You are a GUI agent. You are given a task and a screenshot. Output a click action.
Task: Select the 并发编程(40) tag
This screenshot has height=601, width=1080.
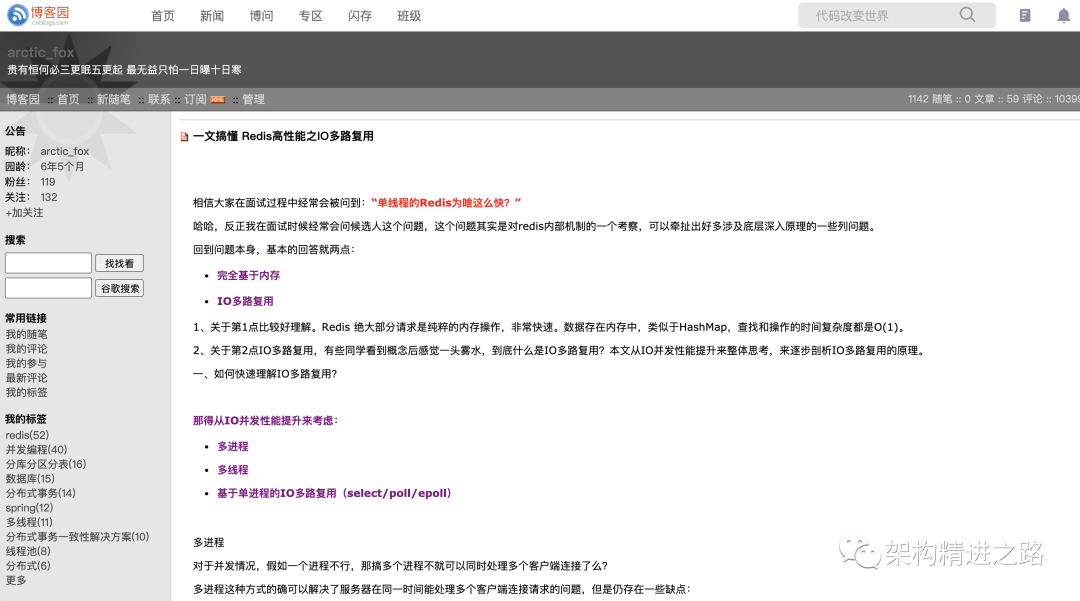pos(37,450)
